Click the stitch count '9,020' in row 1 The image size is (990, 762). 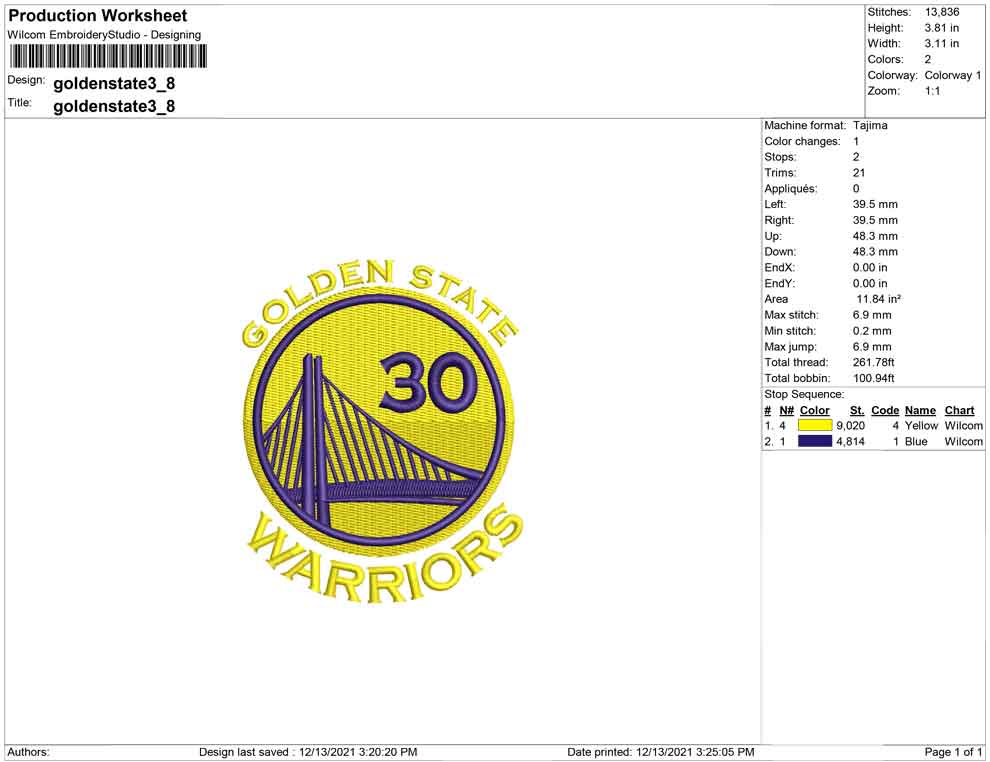click(850, 426)
